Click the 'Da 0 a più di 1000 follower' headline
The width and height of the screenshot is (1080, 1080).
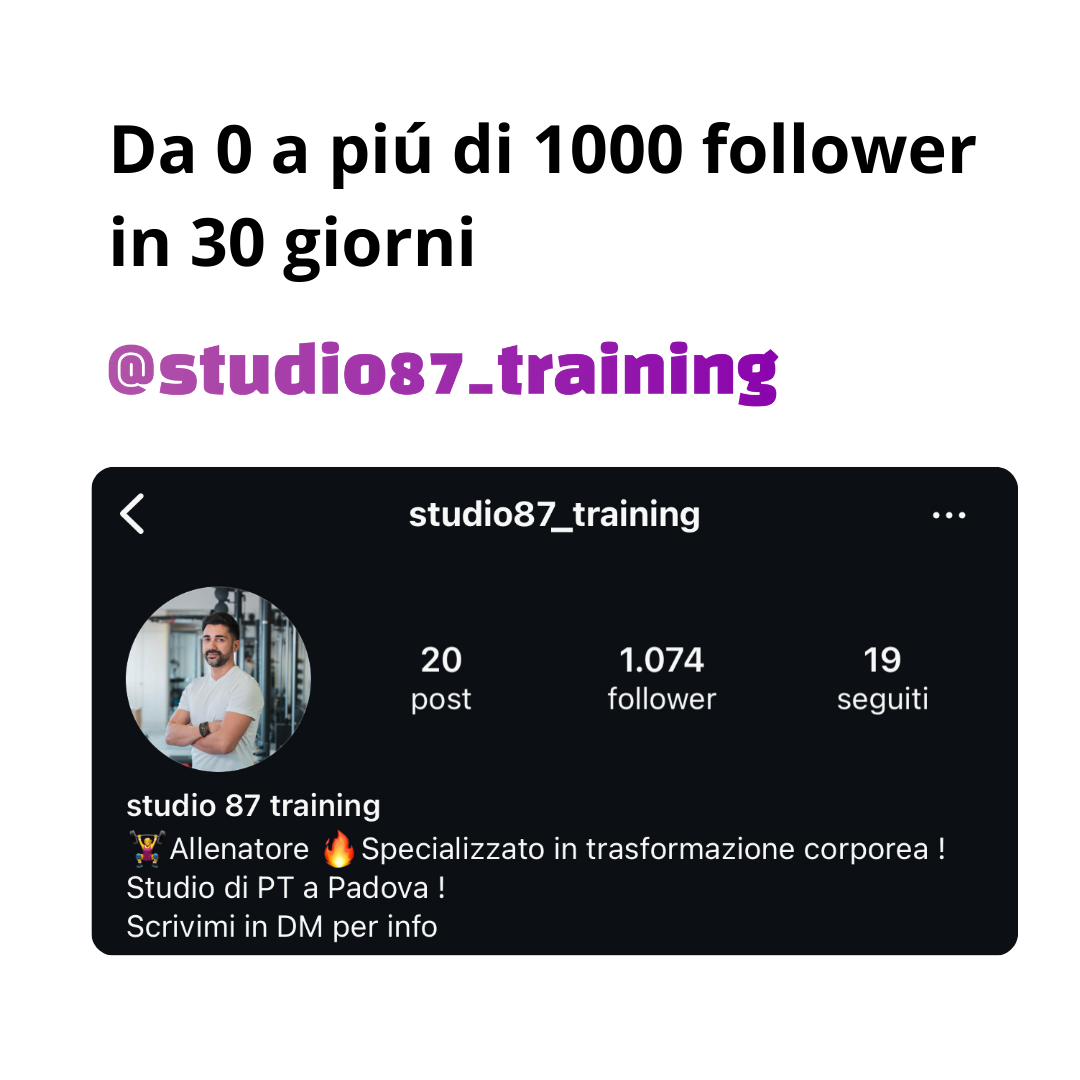pos(543,152)
